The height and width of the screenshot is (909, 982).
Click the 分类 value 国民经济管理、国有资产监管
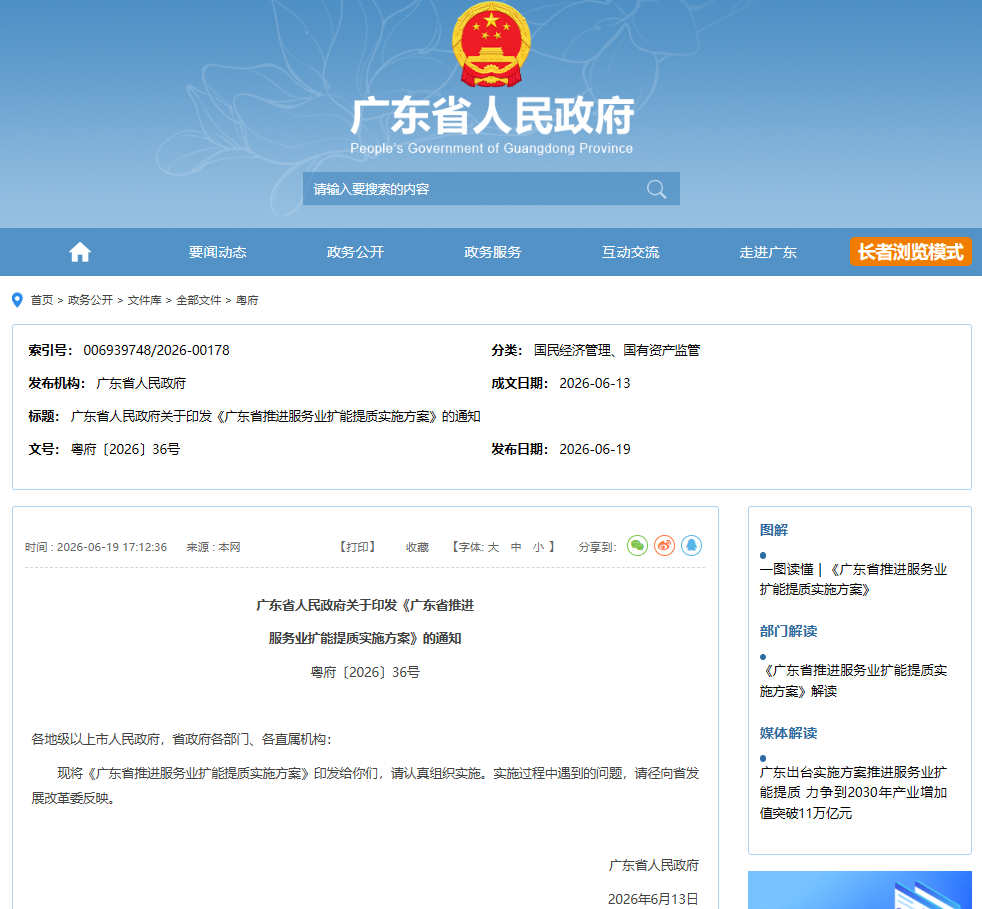pyautogui.click(x=617, y=350)
